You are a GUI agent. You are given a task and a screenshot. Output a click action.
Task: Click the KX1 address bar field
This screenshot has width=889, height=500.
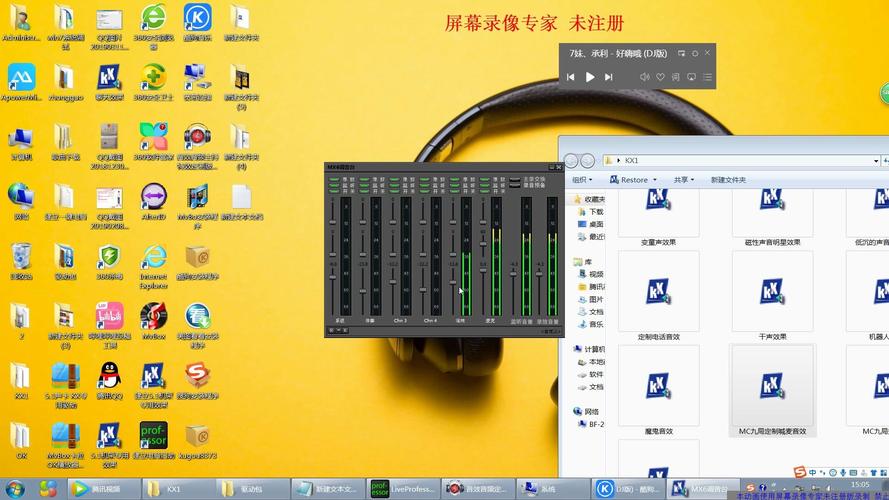click(x=740, y=161)
